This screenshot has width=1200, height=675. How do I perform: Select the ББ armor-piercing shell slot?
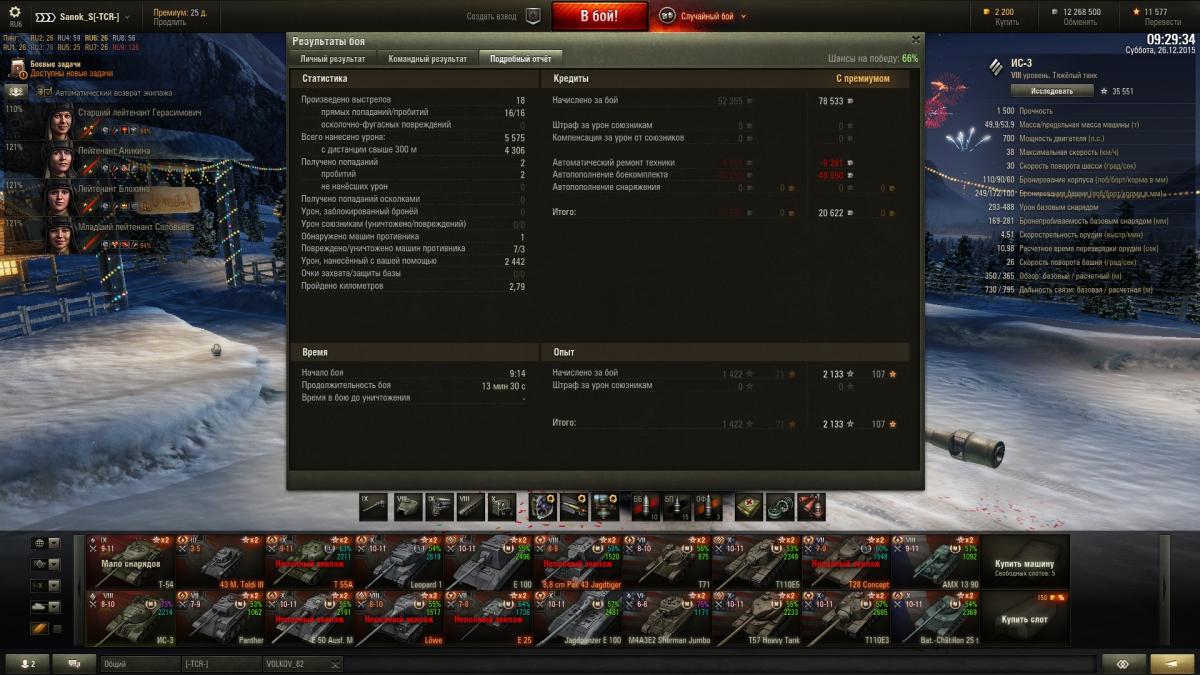[645, 507]
